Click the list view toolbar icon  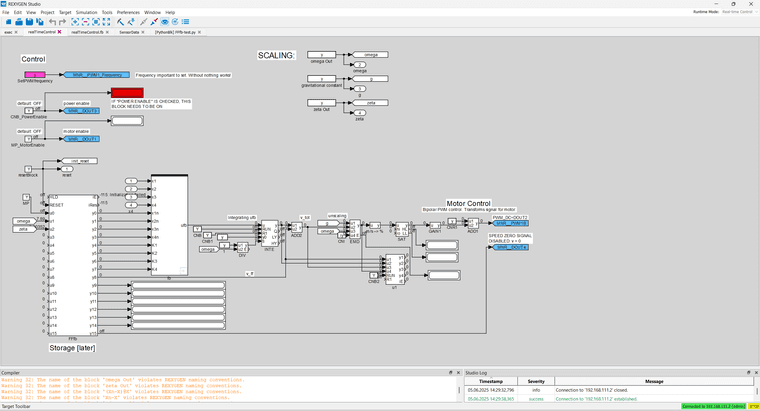pyautogui.click(x=185, y=22)
